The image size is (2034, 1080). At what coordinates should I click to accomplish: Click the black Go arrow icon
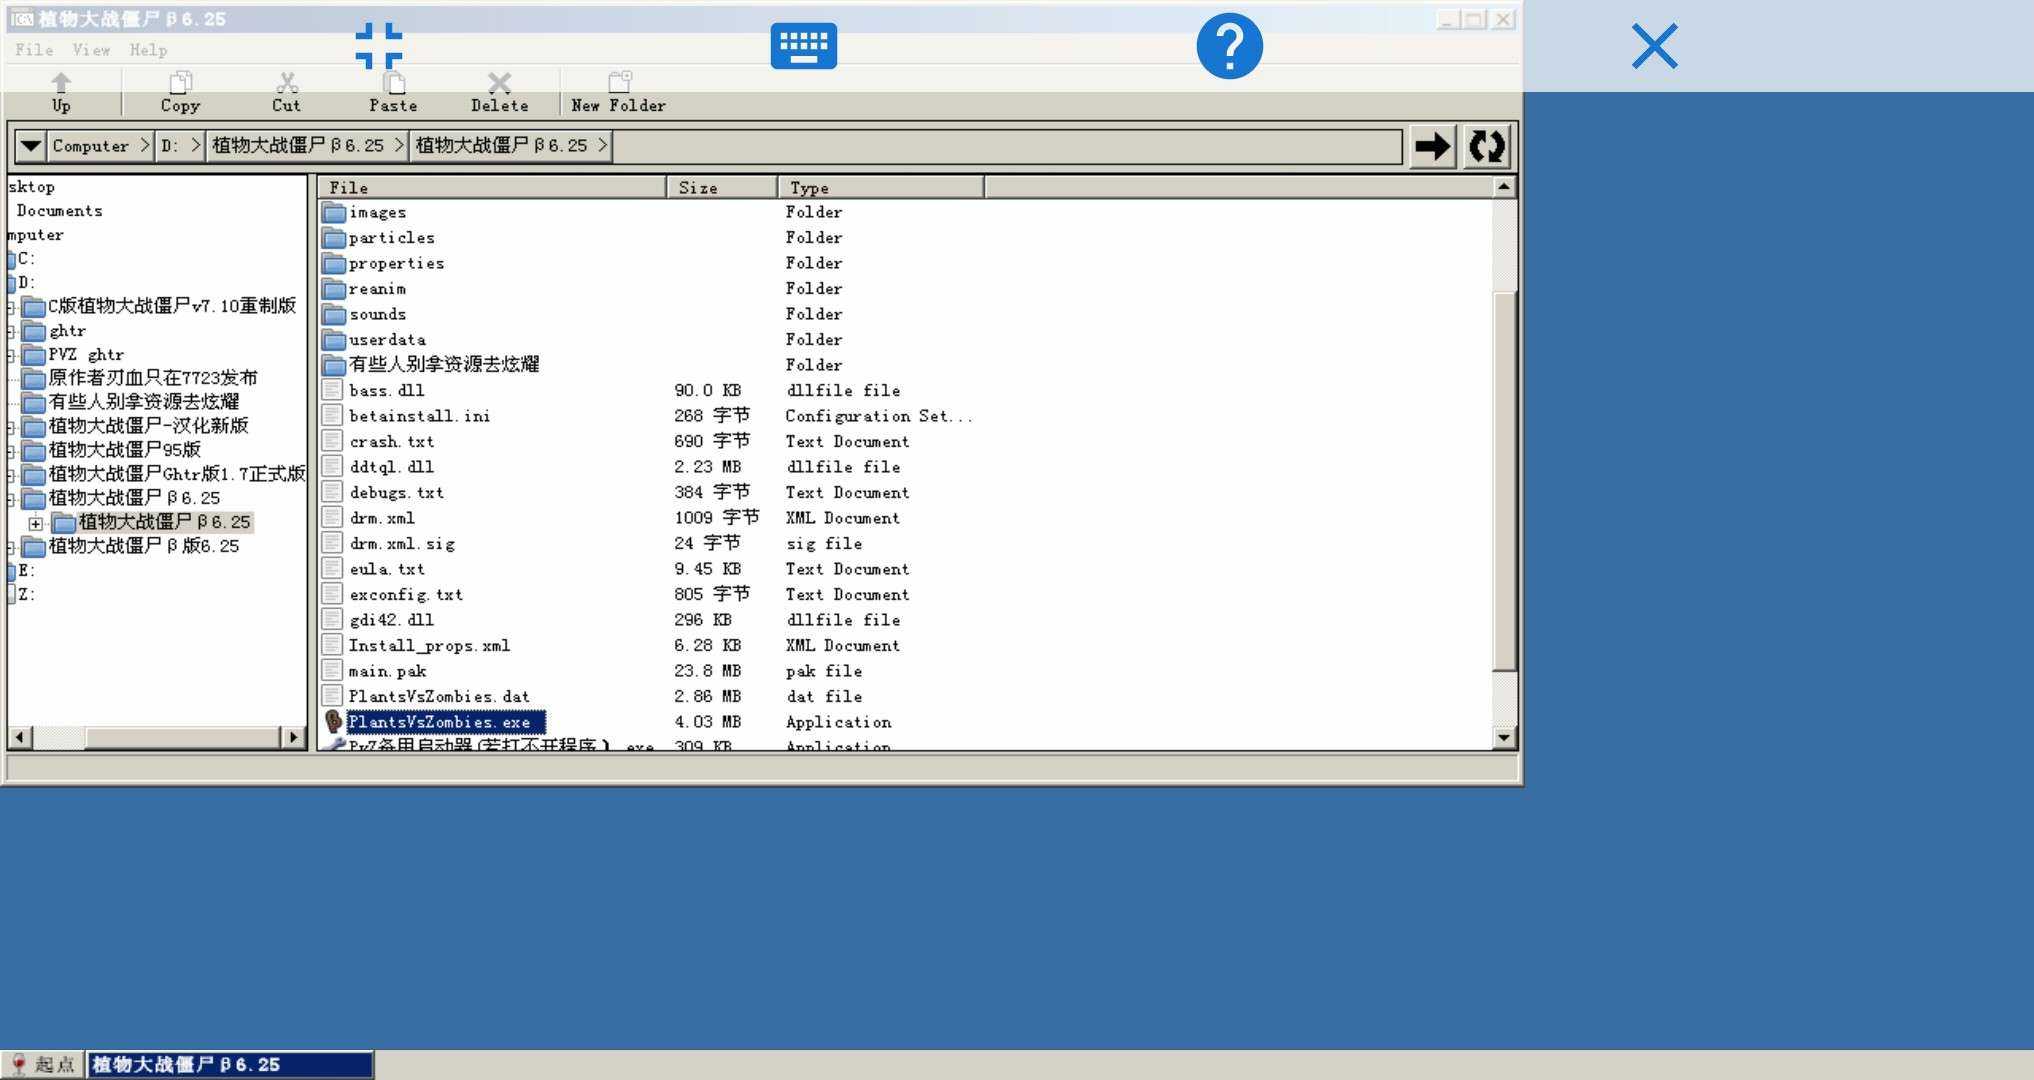(1432, 147)
